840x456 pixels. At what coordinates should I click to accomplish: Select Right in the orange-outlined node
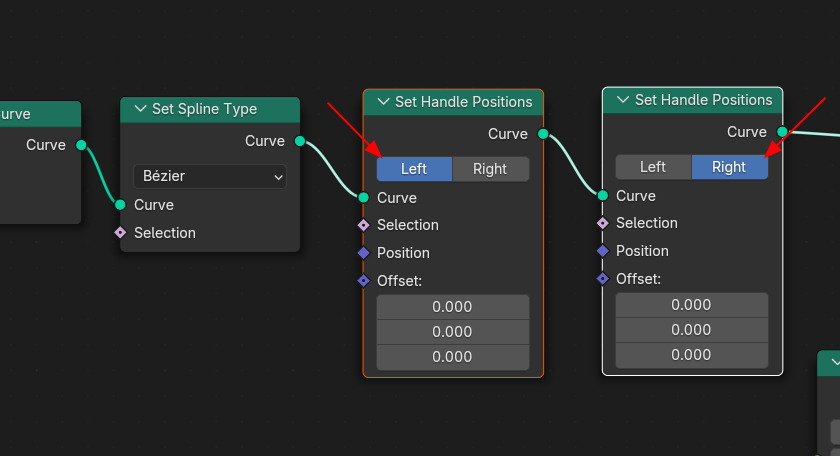tap(490, 169)
